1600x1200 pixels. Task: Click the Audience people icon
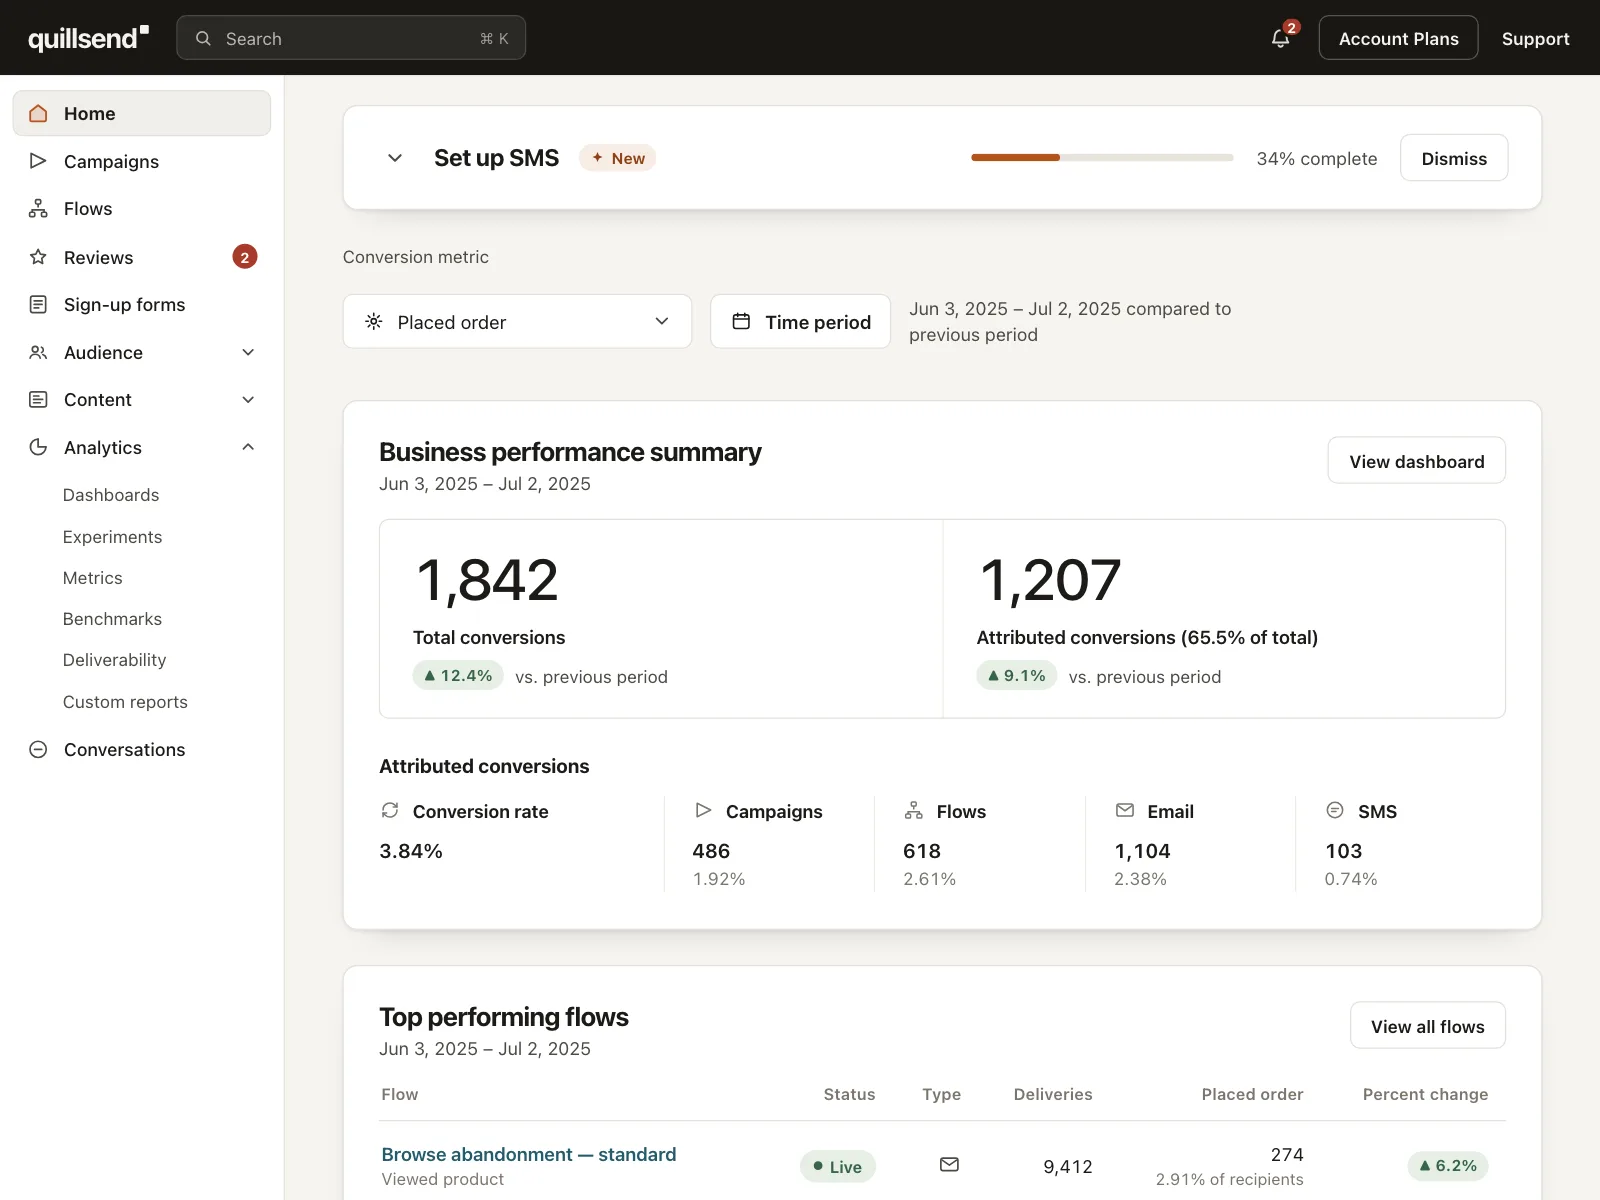click(38, 352)
